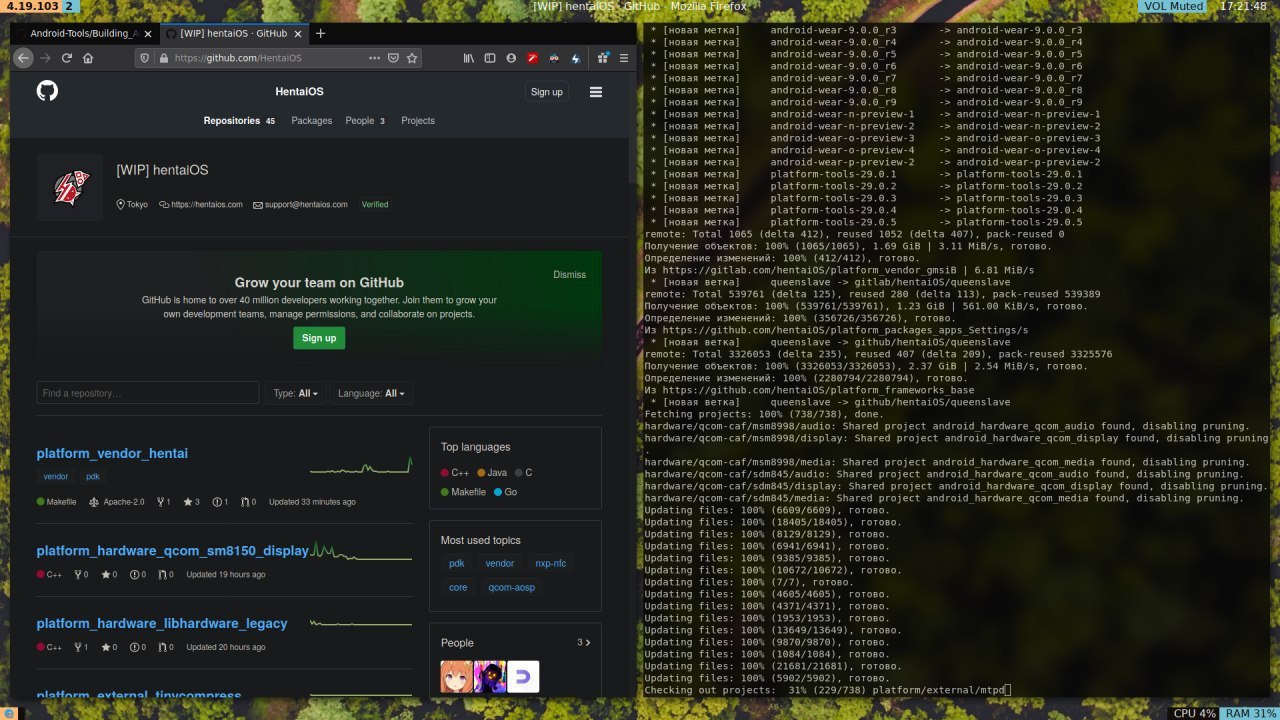1280x720 pixels.
Task: Click the red extension icon in toolbar
Action: (533, 58)
